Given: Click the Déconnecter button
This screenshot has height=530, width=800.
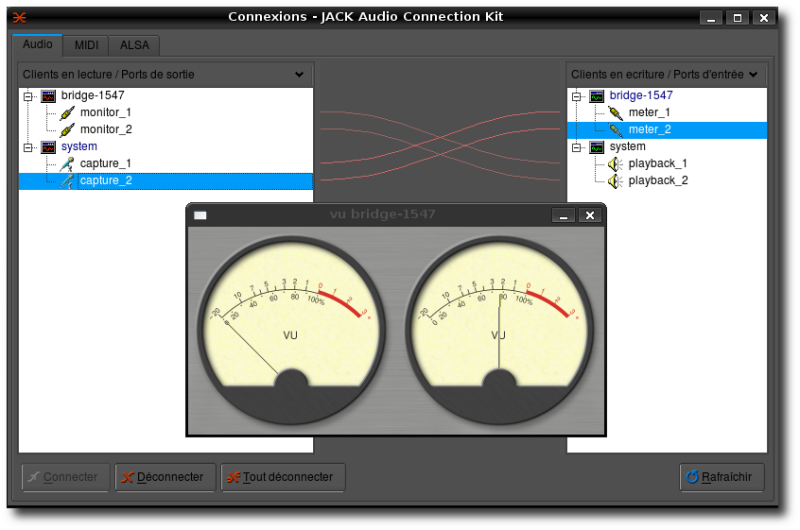Looking at the screenshot, I should point(165,477).
